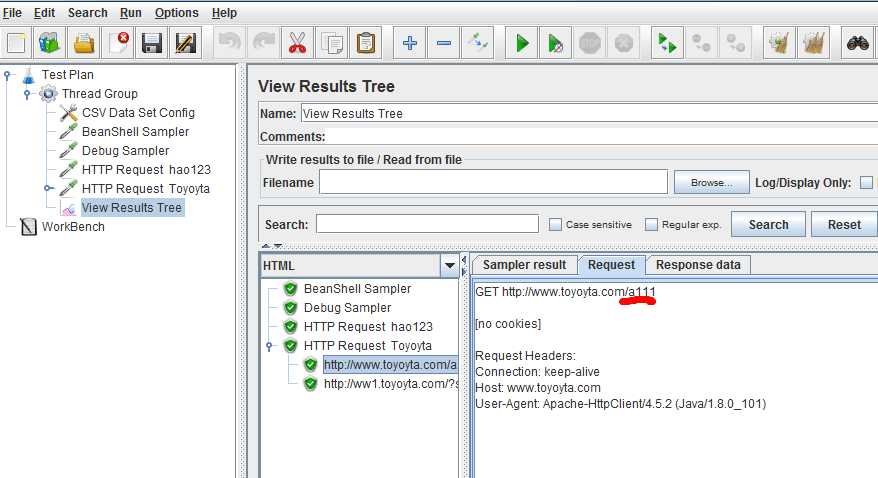Switch to the Response data tab
The image size is (878, 478).
coord(698,265)
